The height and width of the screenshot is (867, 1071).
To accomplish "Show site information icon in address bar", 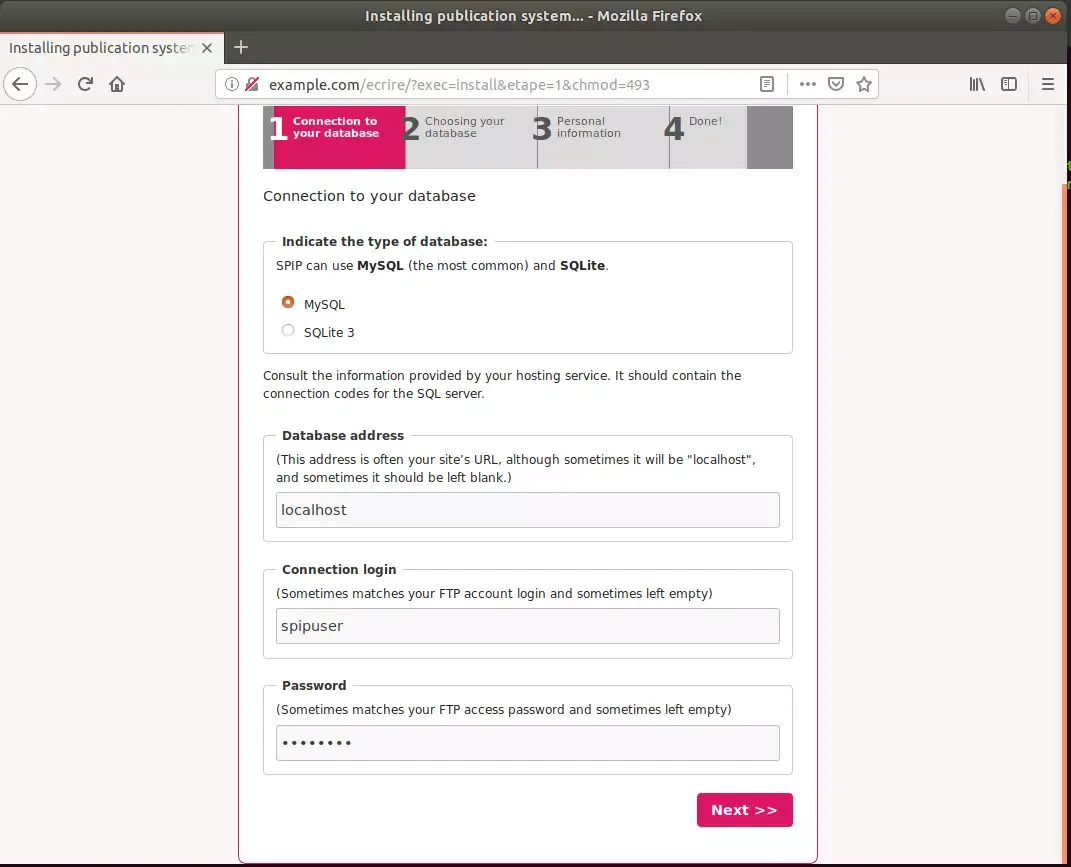I will [232, 84].
